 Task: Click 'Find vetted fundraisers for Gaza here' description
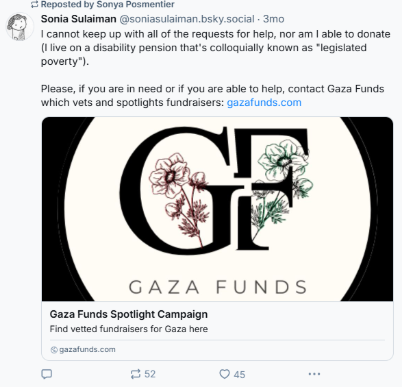point(129,329)
